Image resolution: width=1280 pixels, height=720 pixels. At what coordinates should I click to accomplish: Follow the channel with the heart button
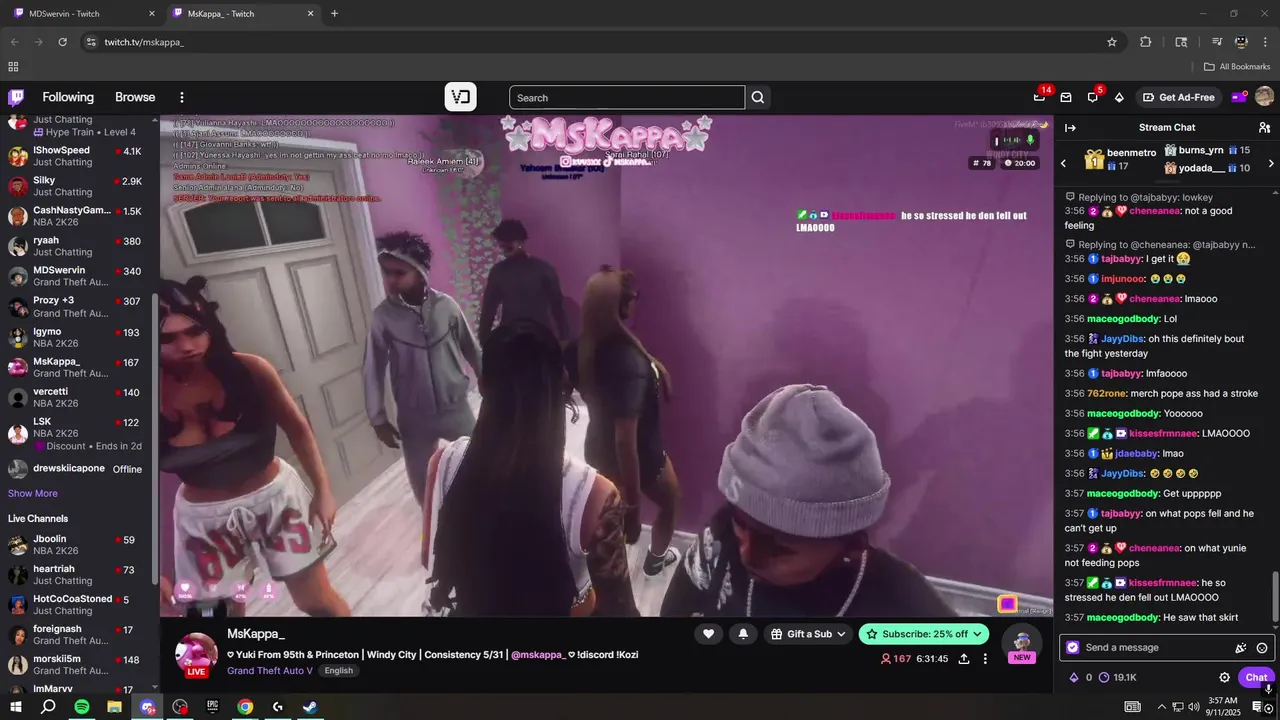click(708, 633)
